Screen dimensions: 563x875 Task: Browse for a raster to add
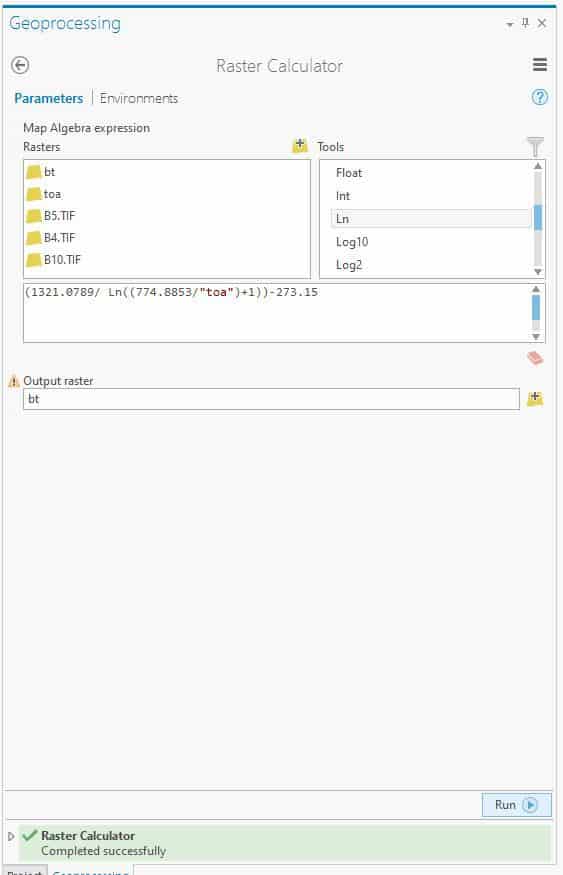coord(300,146)
